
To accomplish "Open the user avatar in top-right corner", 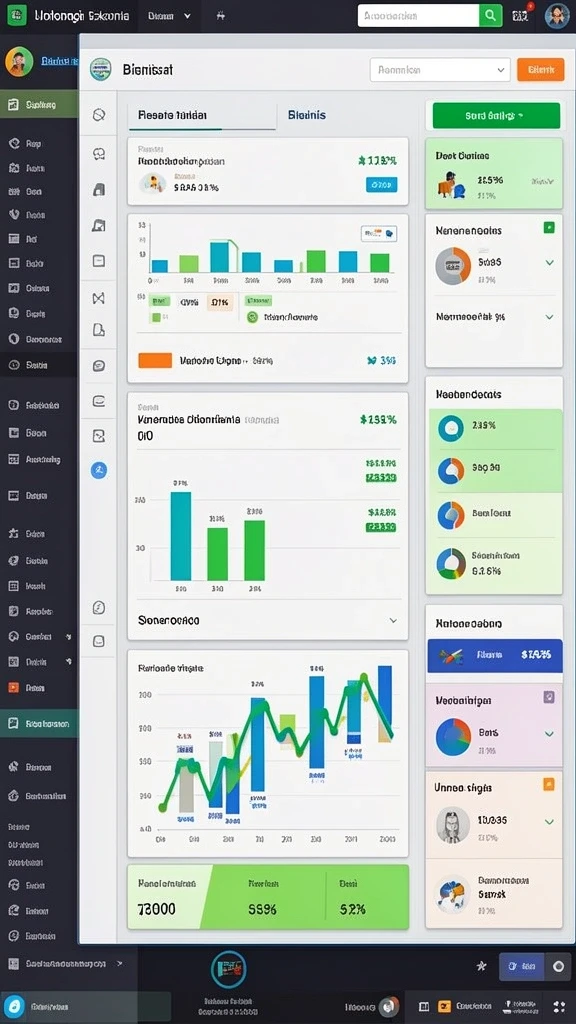I will [556, 16].
